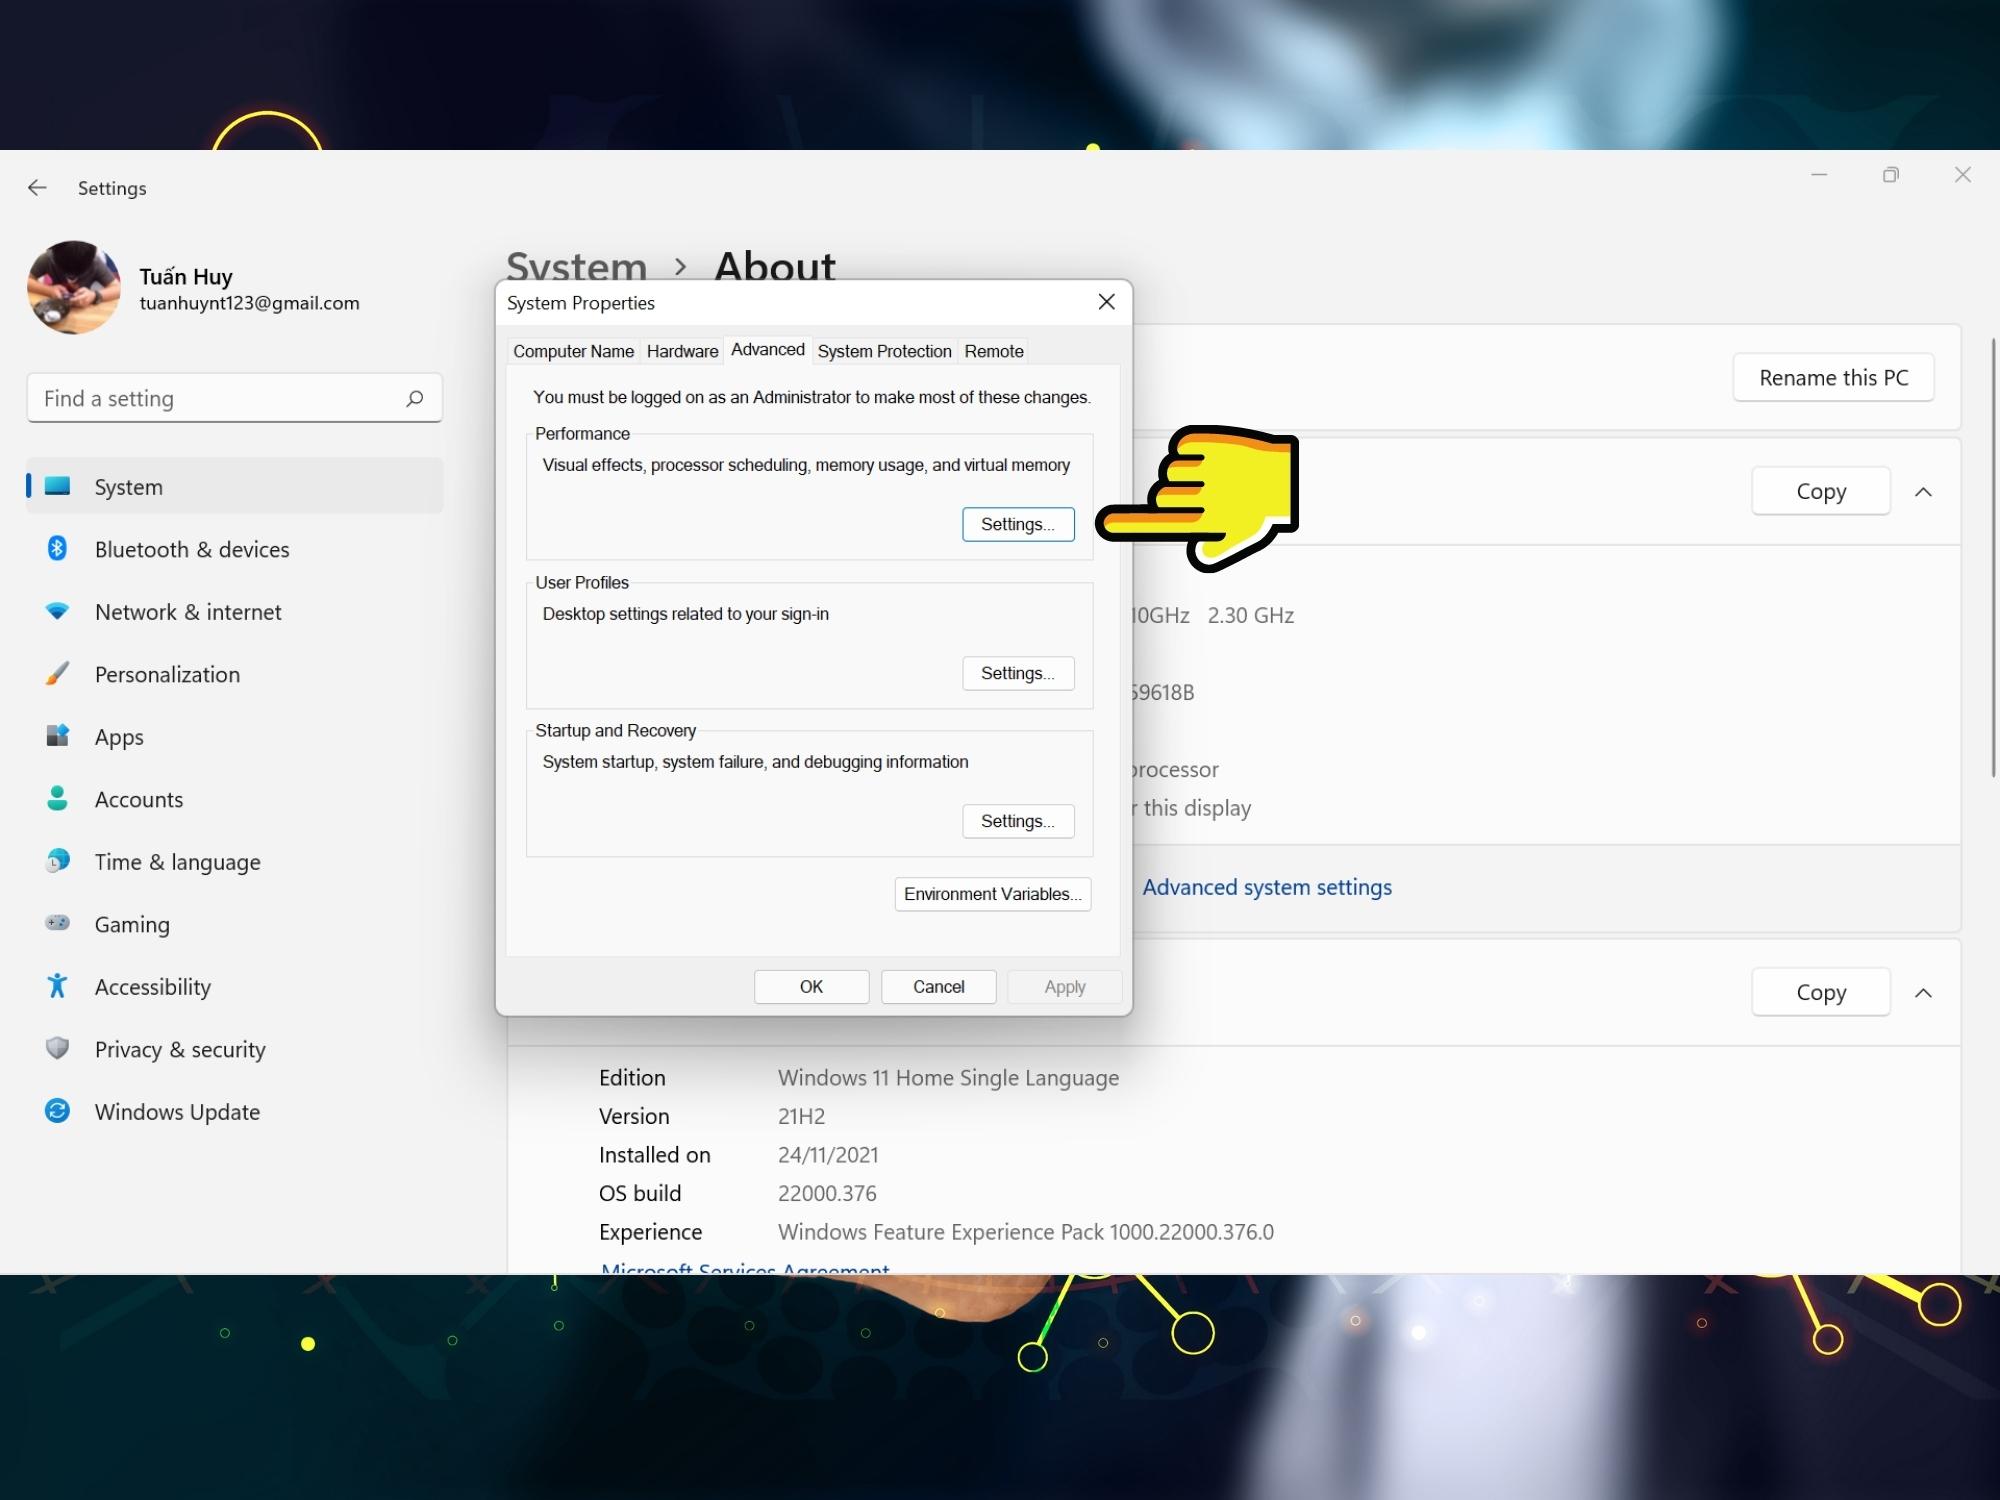Image resolution: width=2000 pixels, height=1500 pixels.
Task: Click the Settings page scrollbar
Action: point(1993,558)
